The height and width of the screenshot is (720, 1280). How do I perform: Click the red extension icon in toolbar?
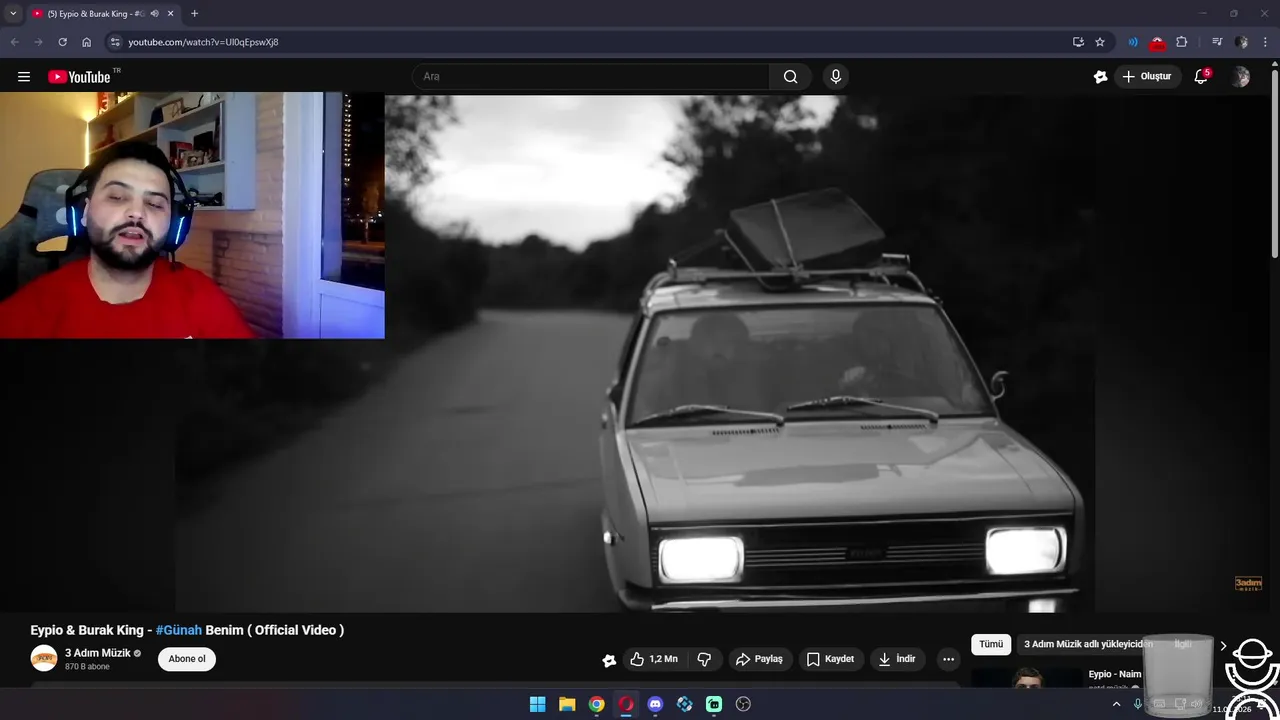1157,42
